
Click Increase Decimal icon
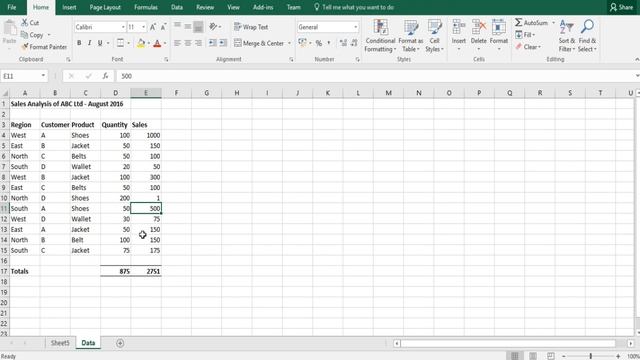(343, 43)
